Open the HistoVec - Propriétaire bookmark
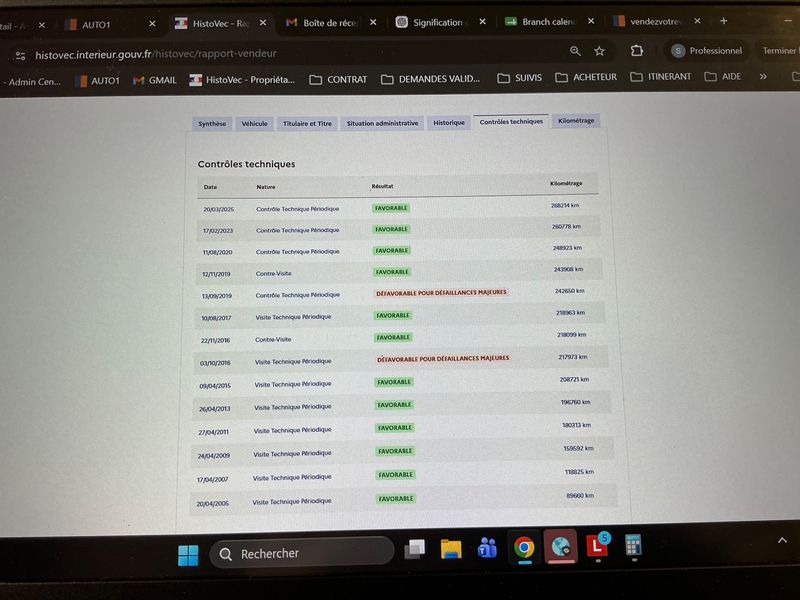Screen dimensions: 800x600 242,80
